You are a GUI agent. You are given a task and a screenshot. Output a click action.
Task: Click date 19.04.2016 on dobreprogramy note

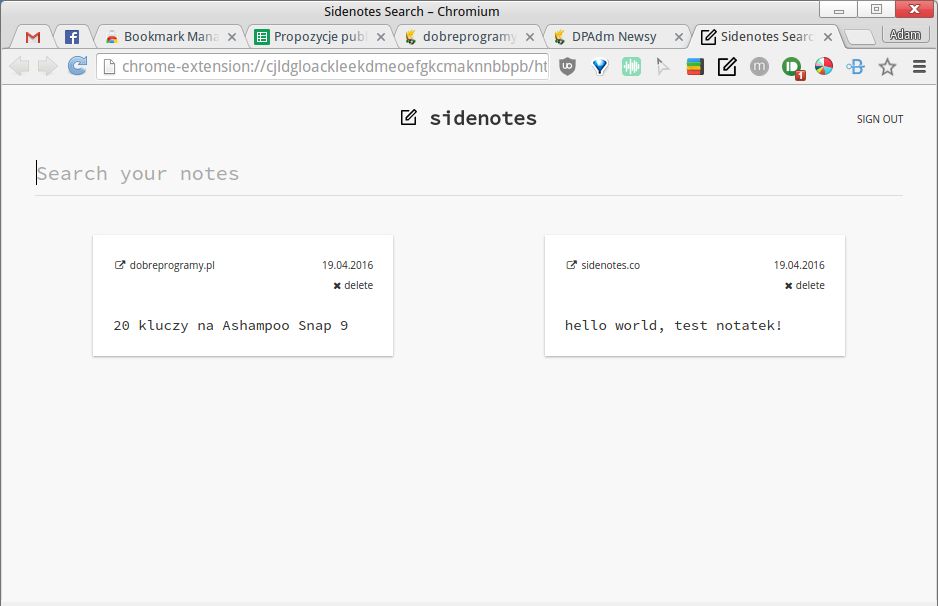pyautogui.click(x=348, y=265)
